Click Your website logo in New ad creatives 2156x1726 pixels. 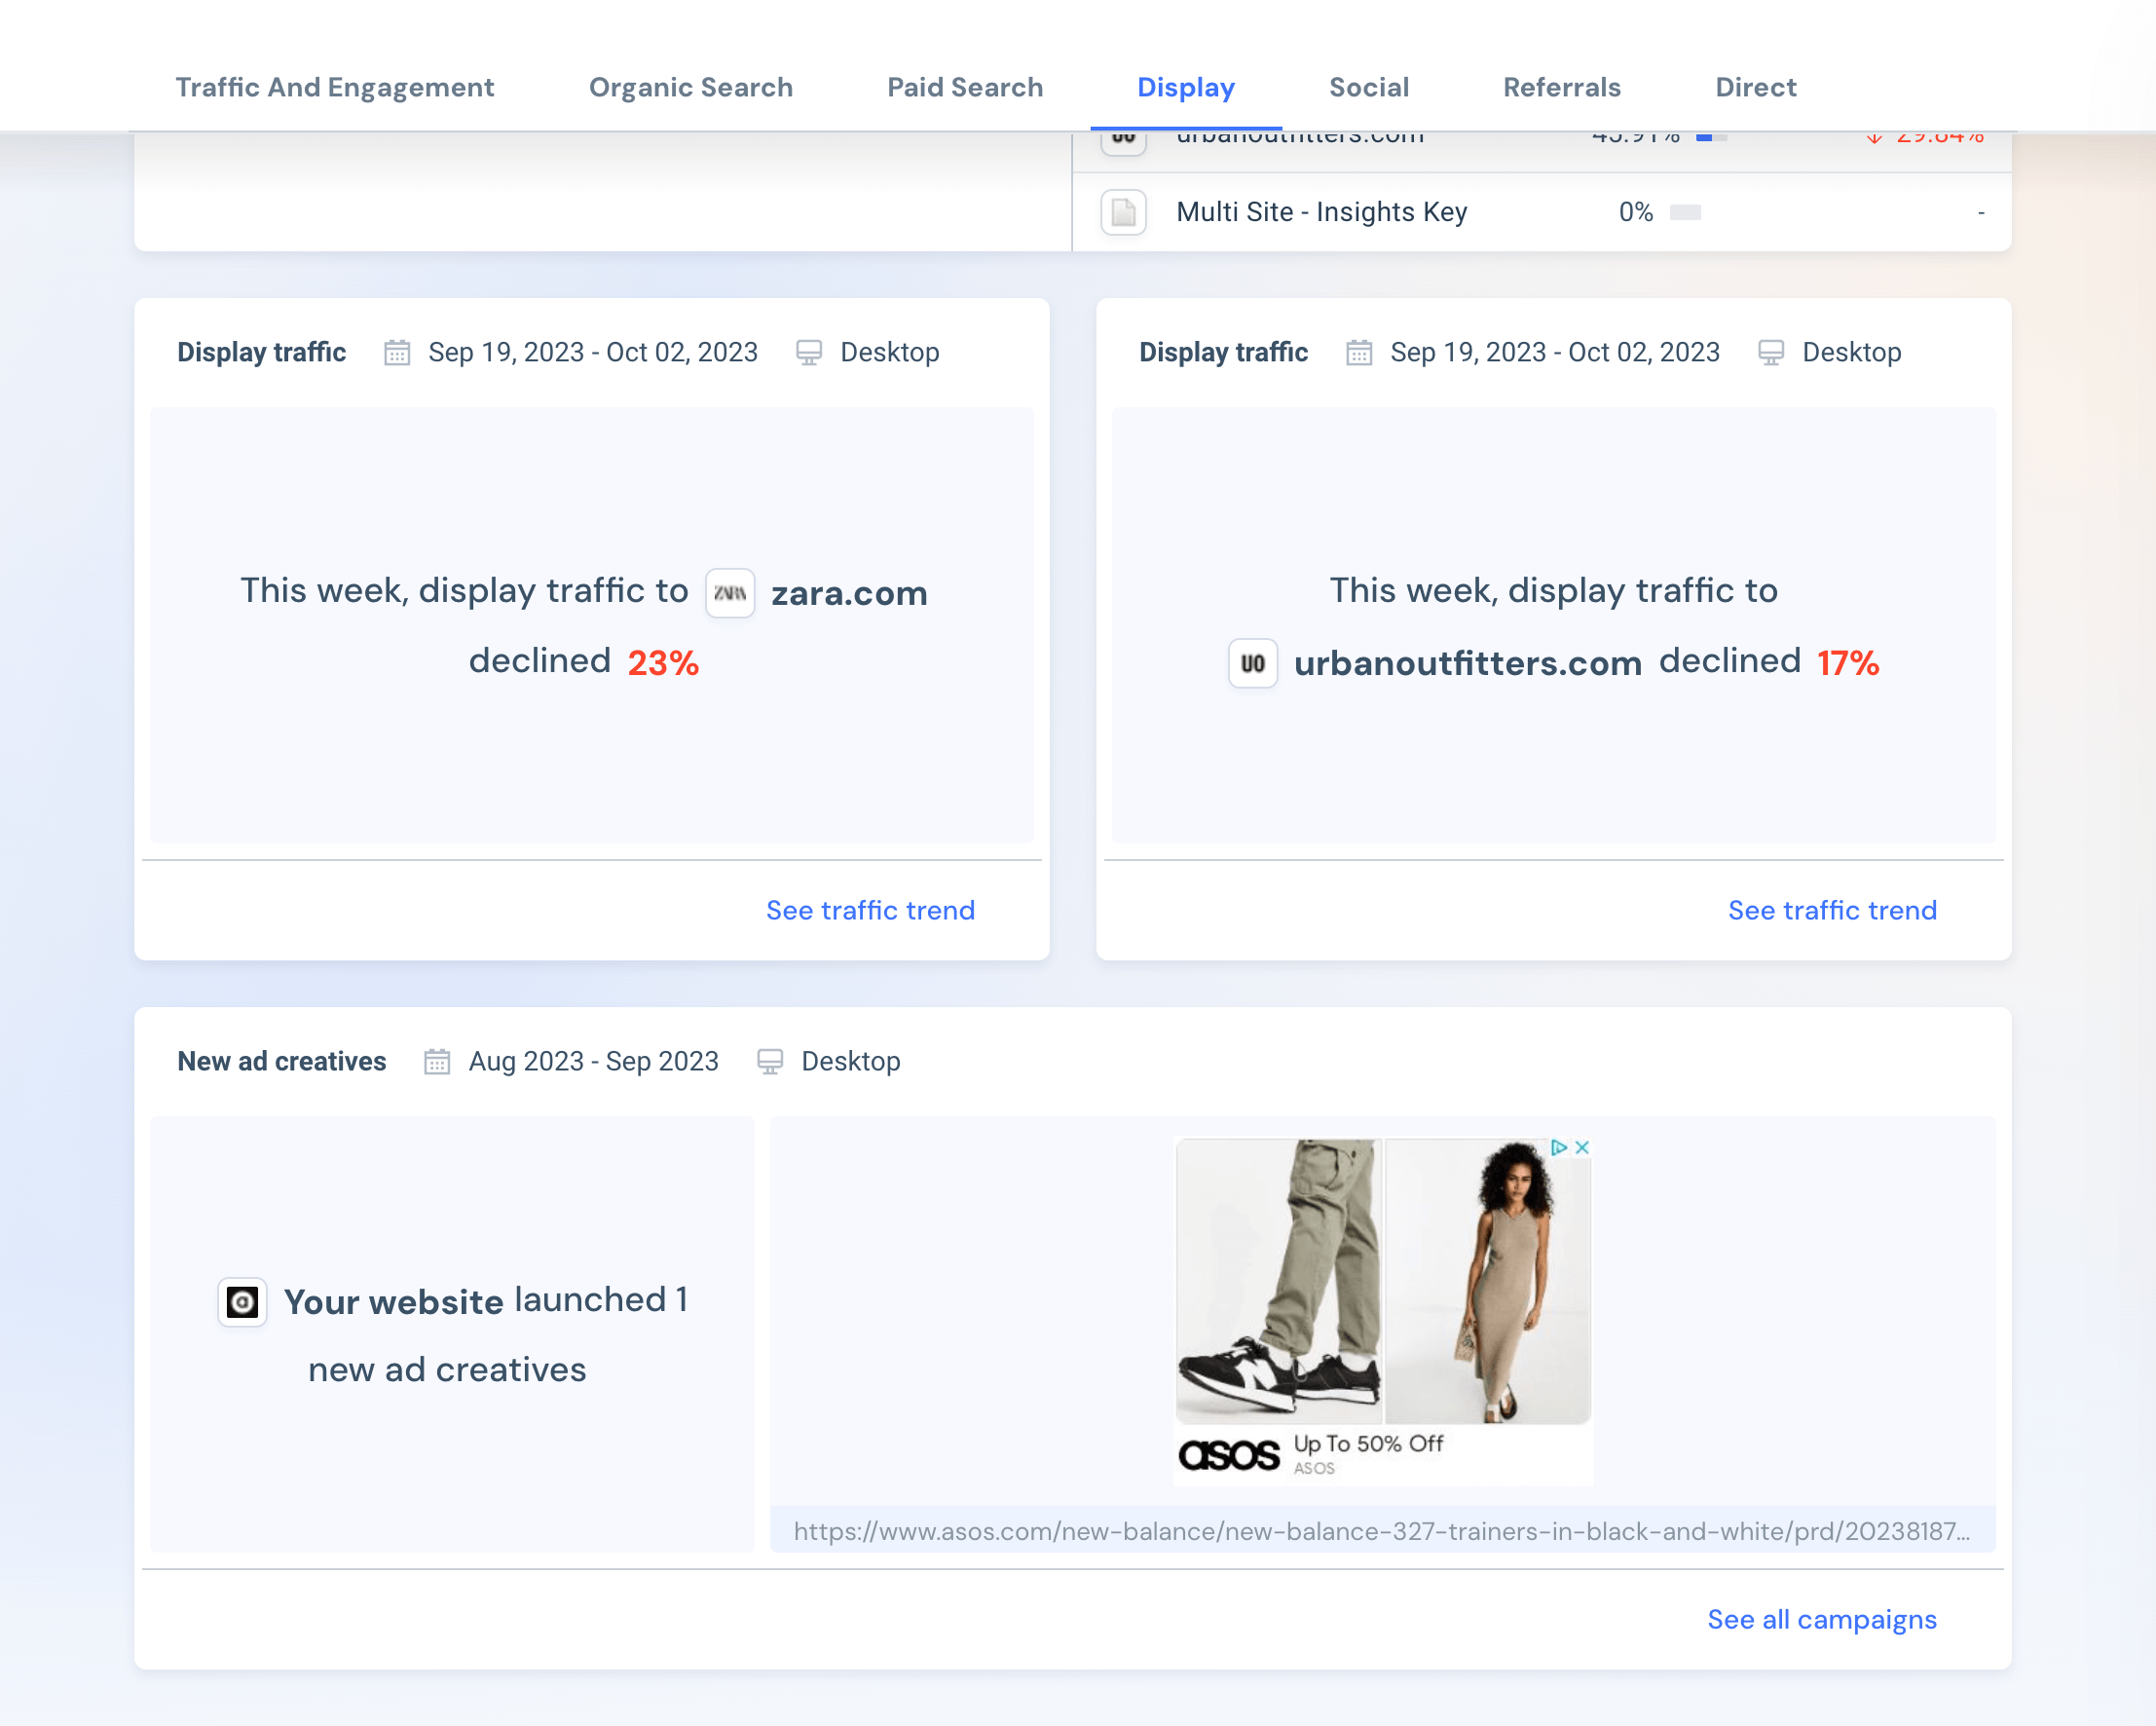tap(242, 1301)
